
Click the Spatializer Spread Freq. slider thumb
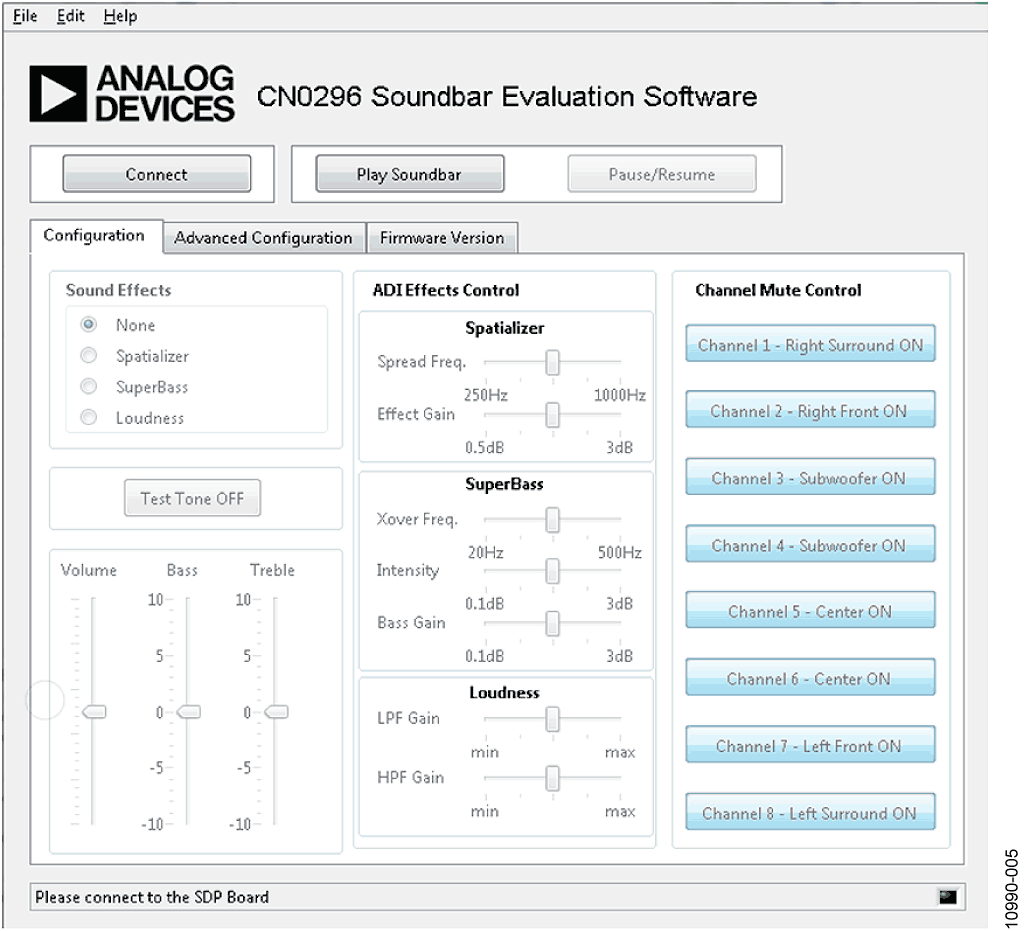(x=552, y=362)
